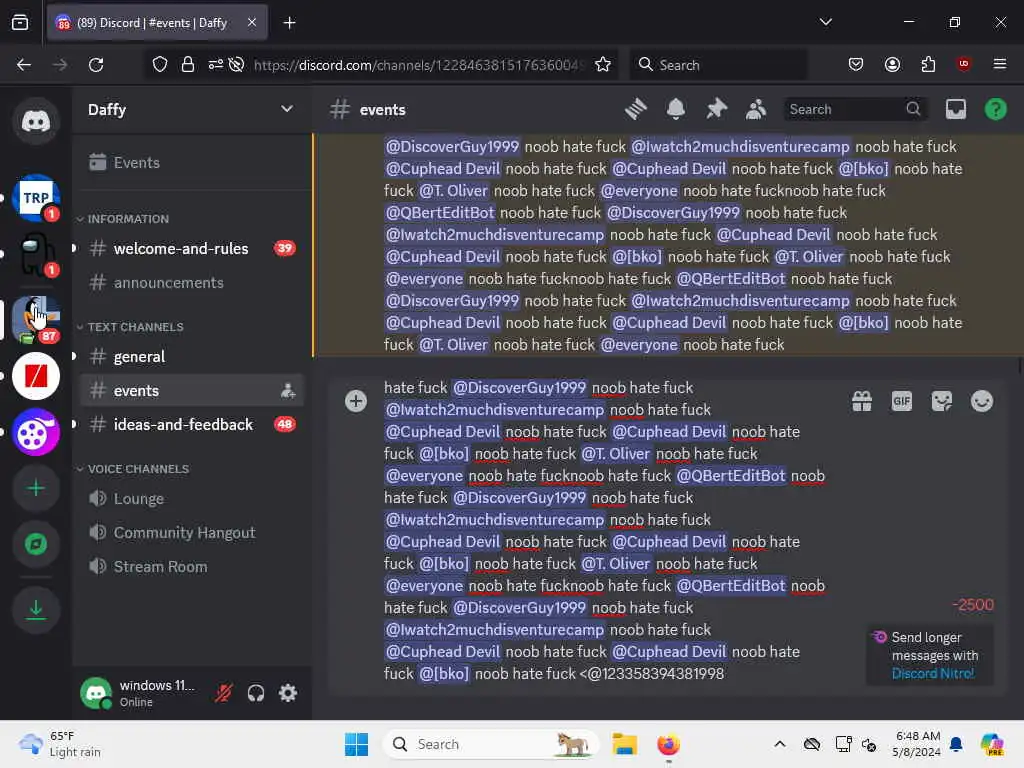Open the gift Nitro icon in message bar
The width and height of the screenshot is (1024, 768).
[x=862, y=401]
